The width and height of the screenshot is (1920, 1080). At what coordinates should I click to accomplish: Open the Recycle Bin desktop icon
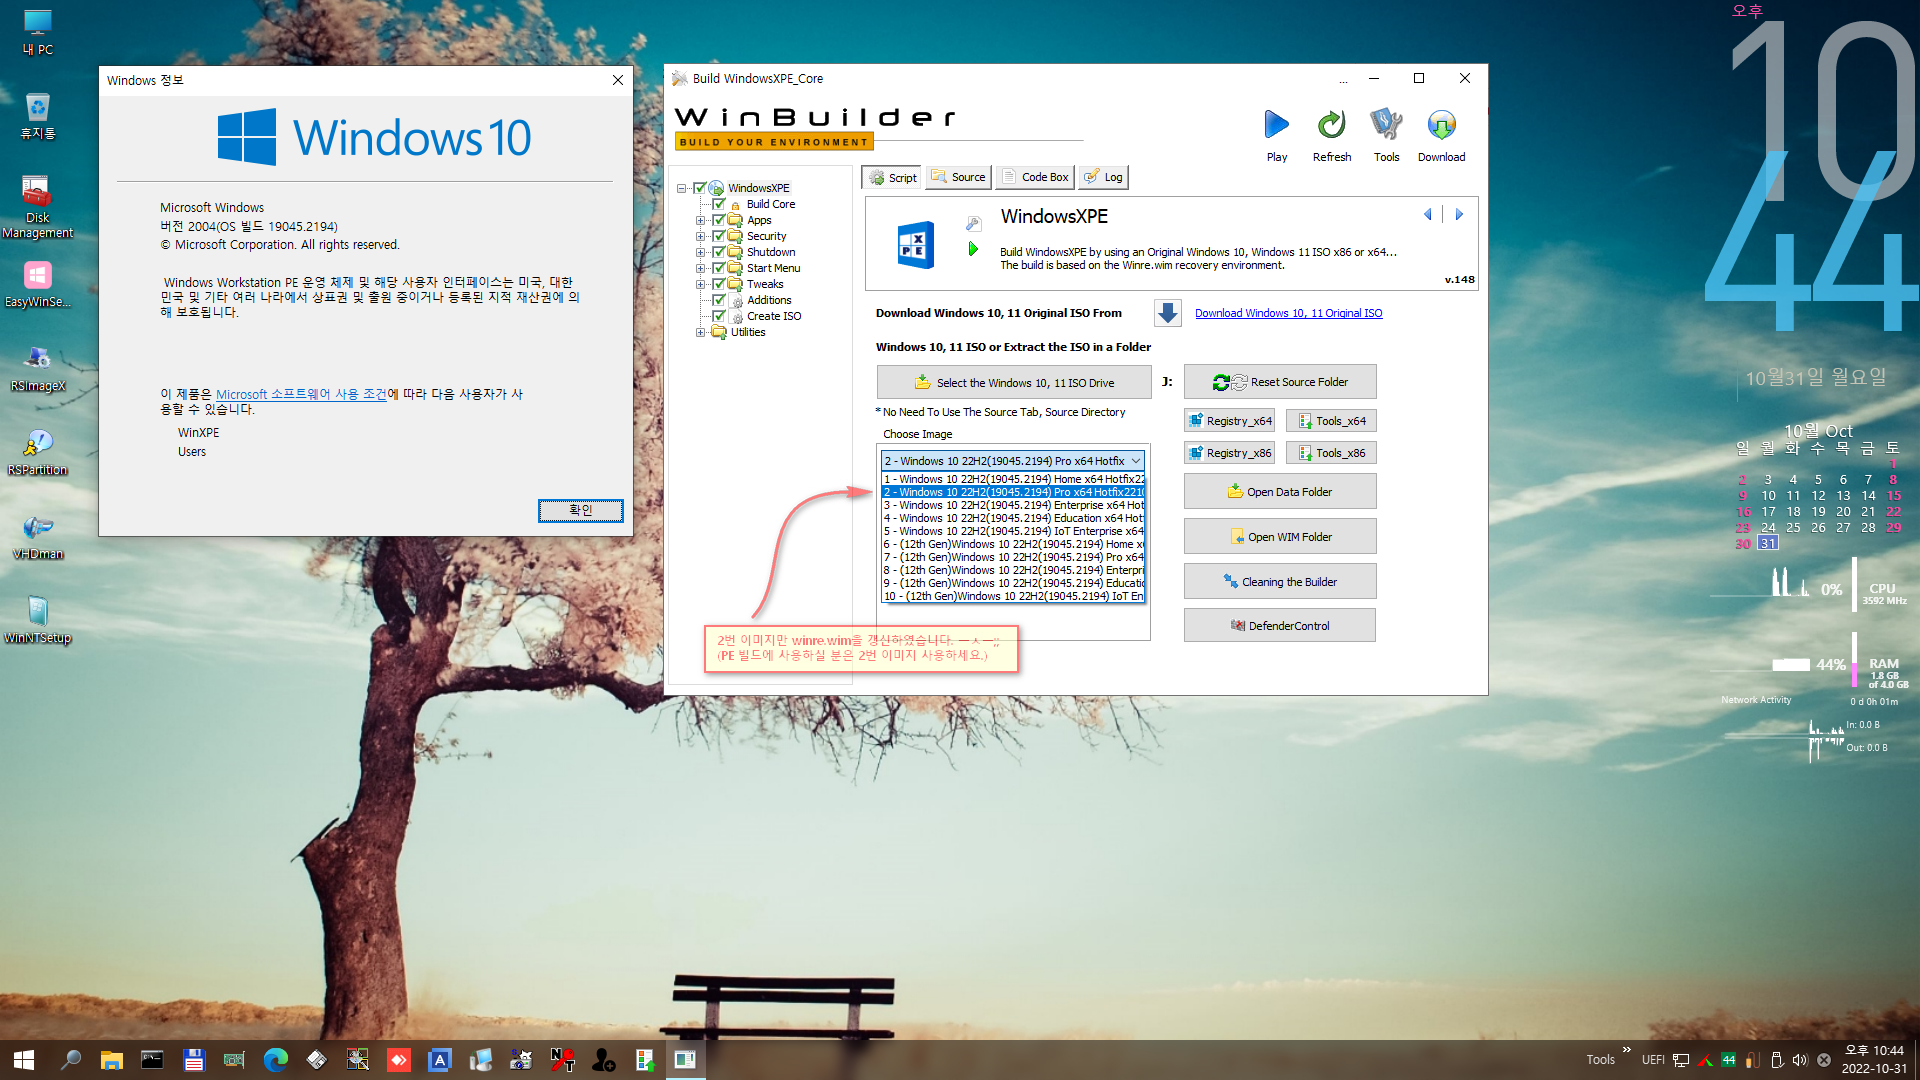[38, 116]
